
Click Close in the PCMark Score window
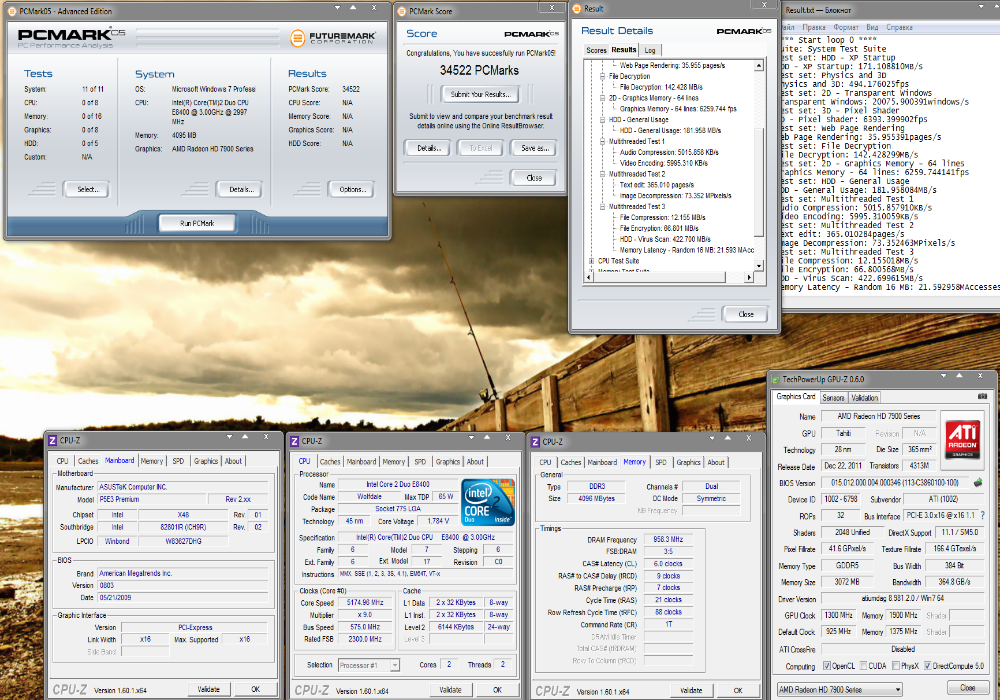tap(534, 178)
